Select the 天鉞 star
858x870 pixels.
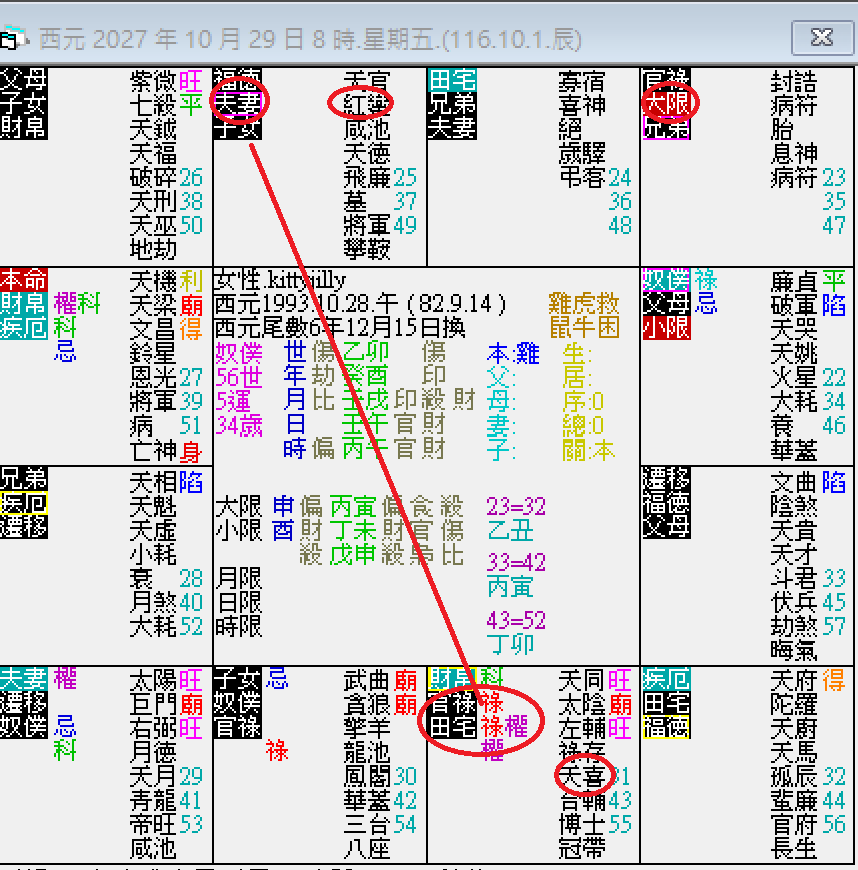tap(153, 129)
